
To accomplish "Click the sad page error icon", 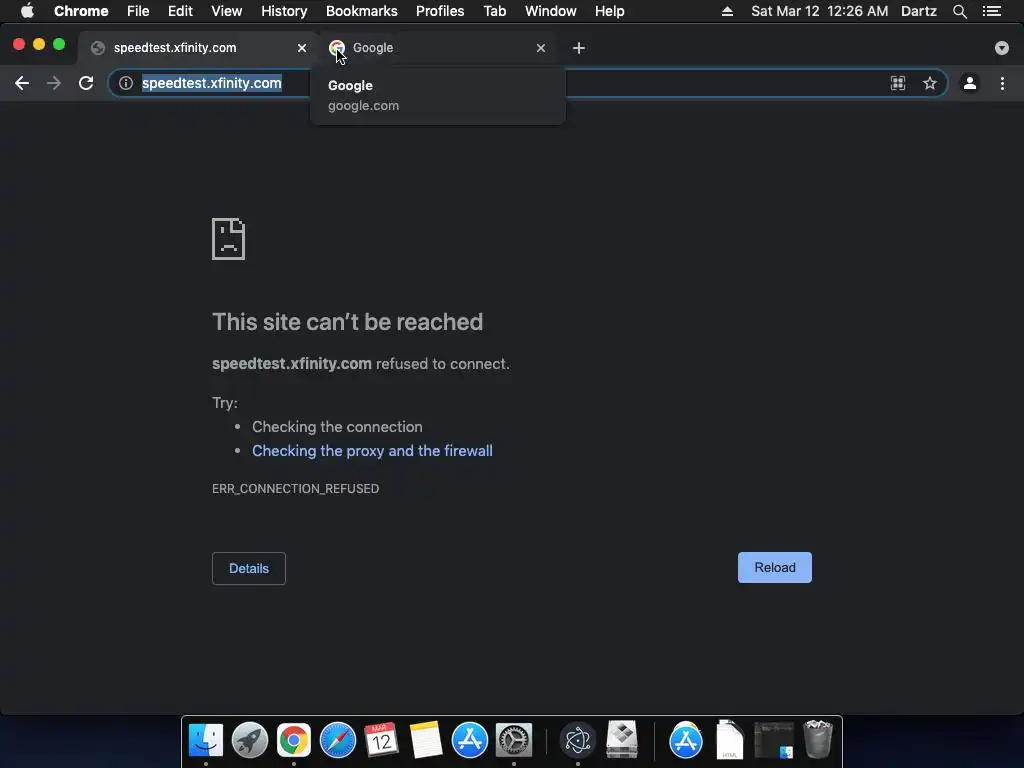I will pos(229,239).
